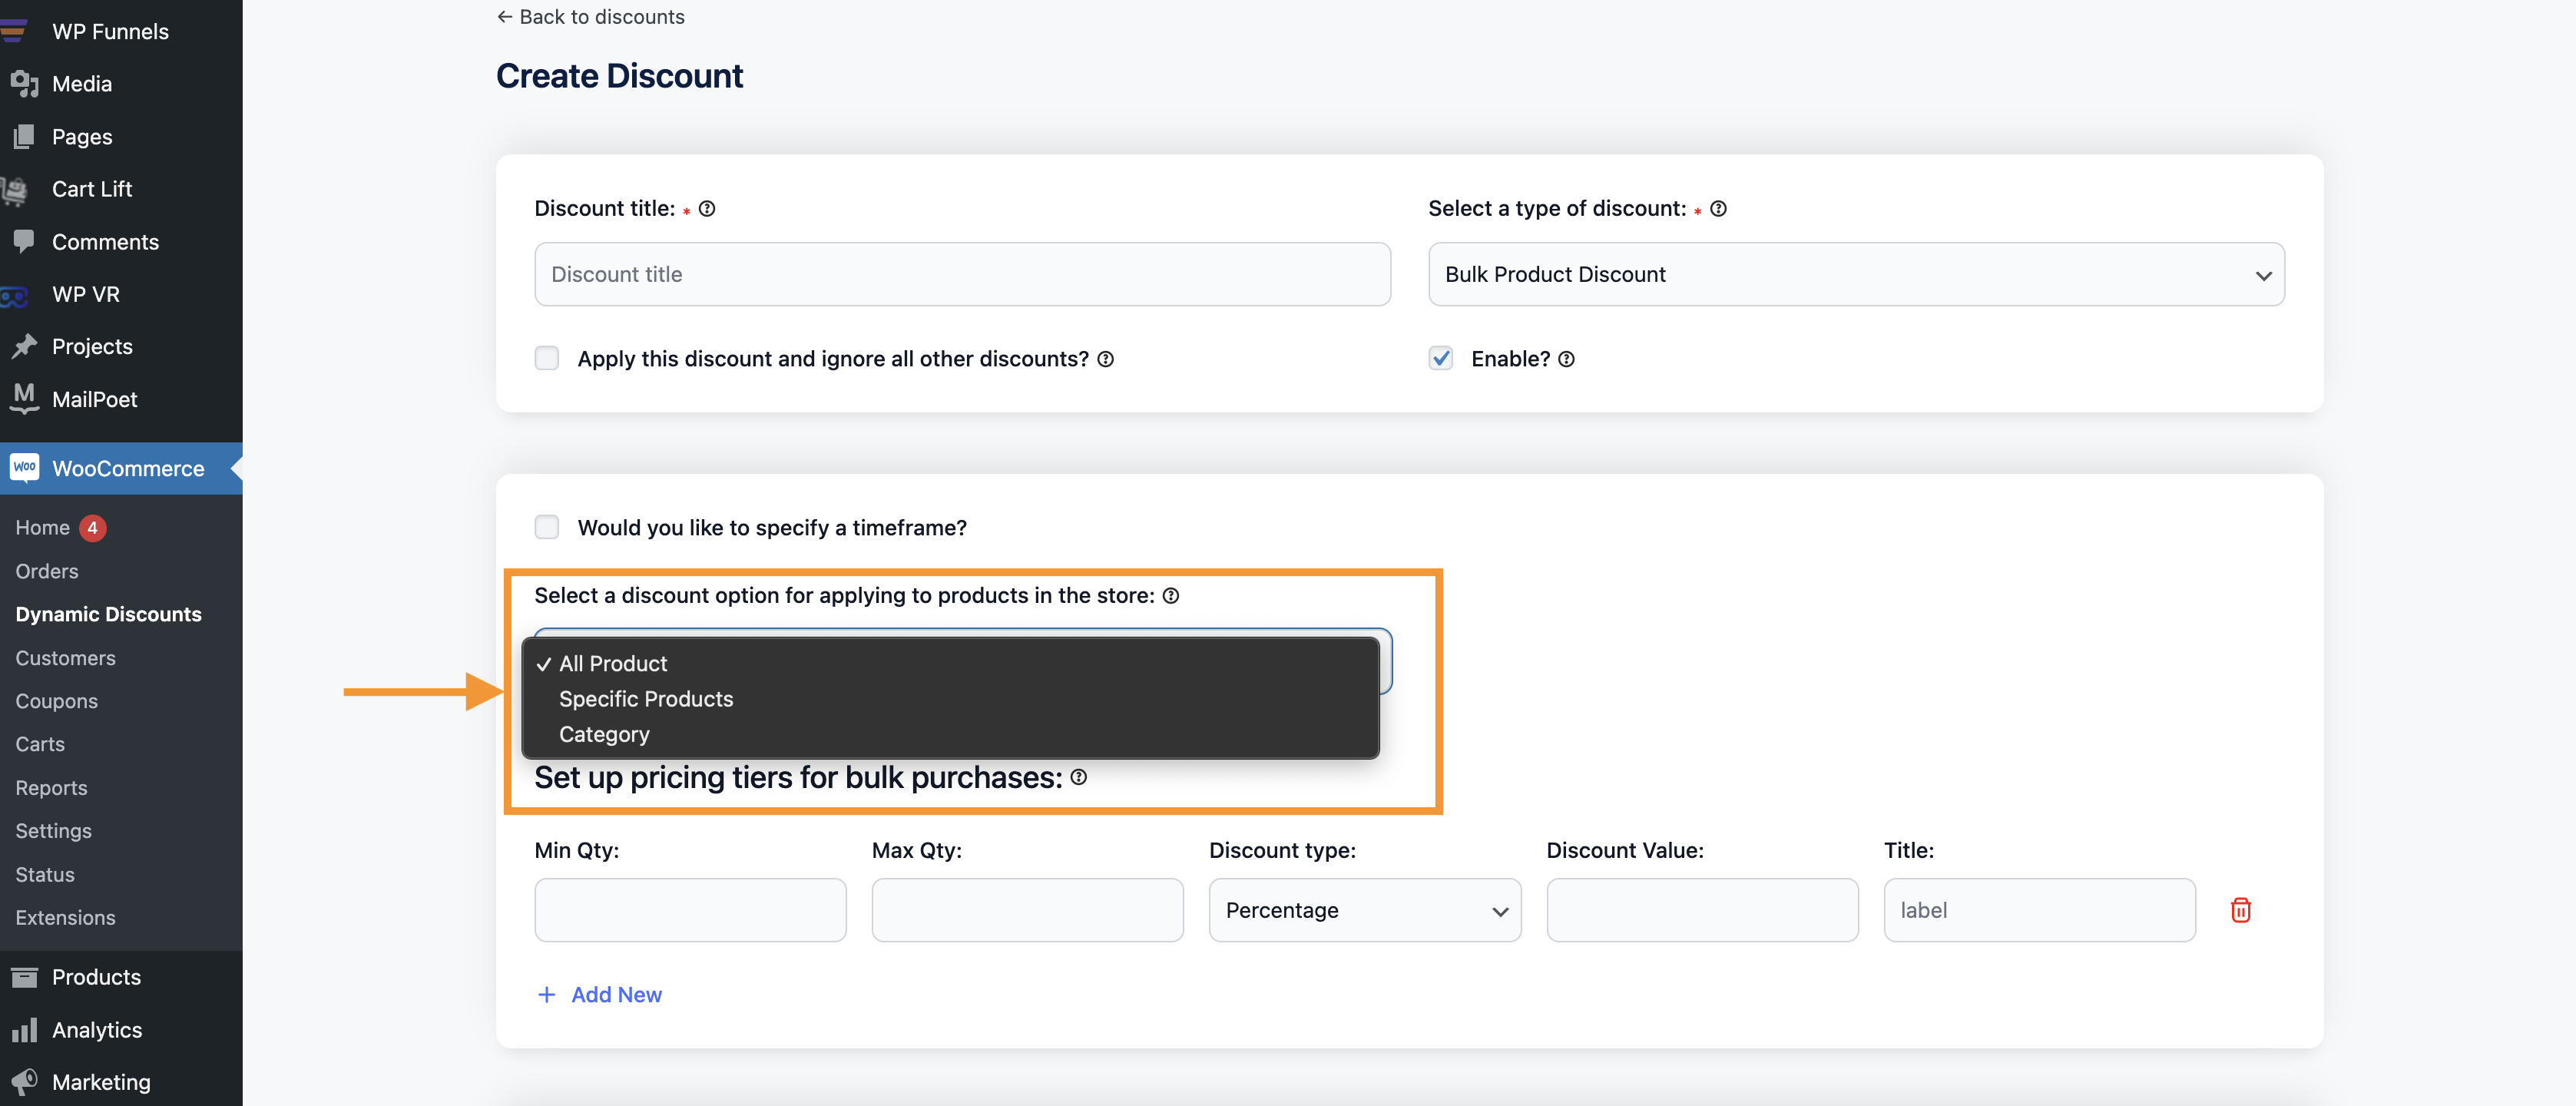The image size is (2576, 1106).
Task: Click the Cart Lift sidebar icon
Action: coord(22,189)
